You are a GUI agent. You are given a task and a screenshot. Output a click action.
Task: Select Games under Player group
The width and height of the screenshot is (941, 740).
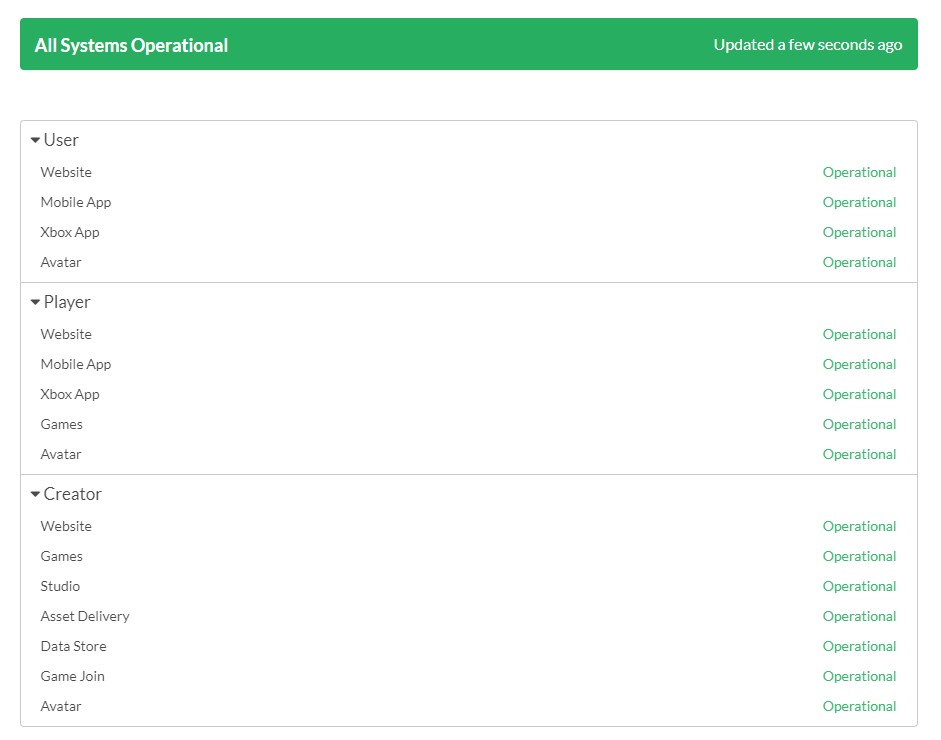[61, 424]
